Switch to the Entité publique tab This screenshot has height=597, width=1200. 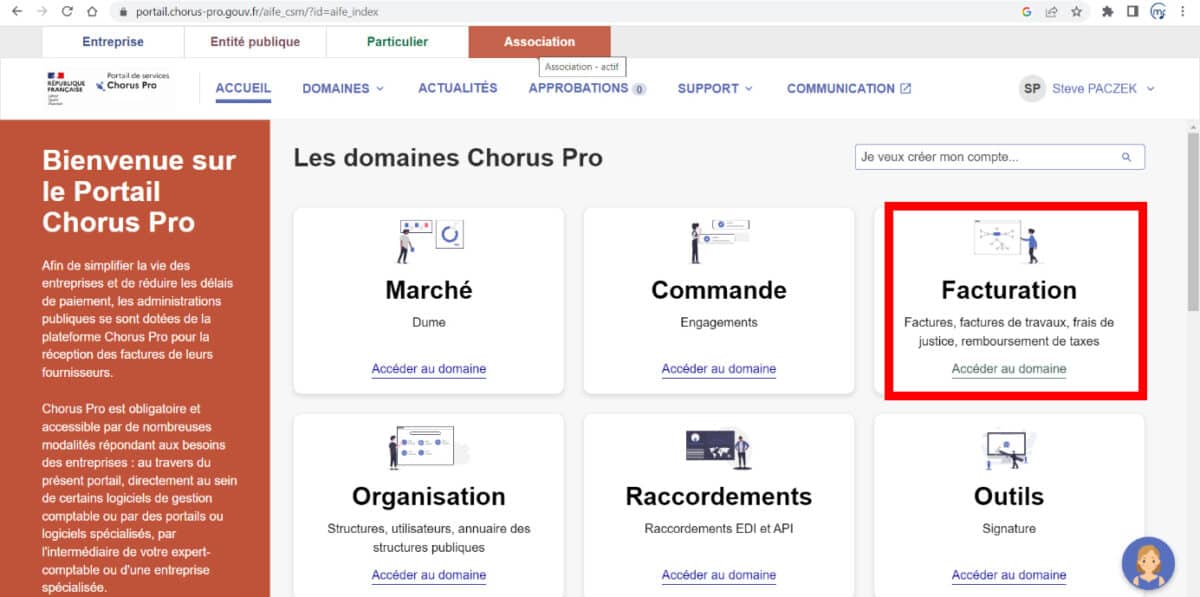pos(254,41)
